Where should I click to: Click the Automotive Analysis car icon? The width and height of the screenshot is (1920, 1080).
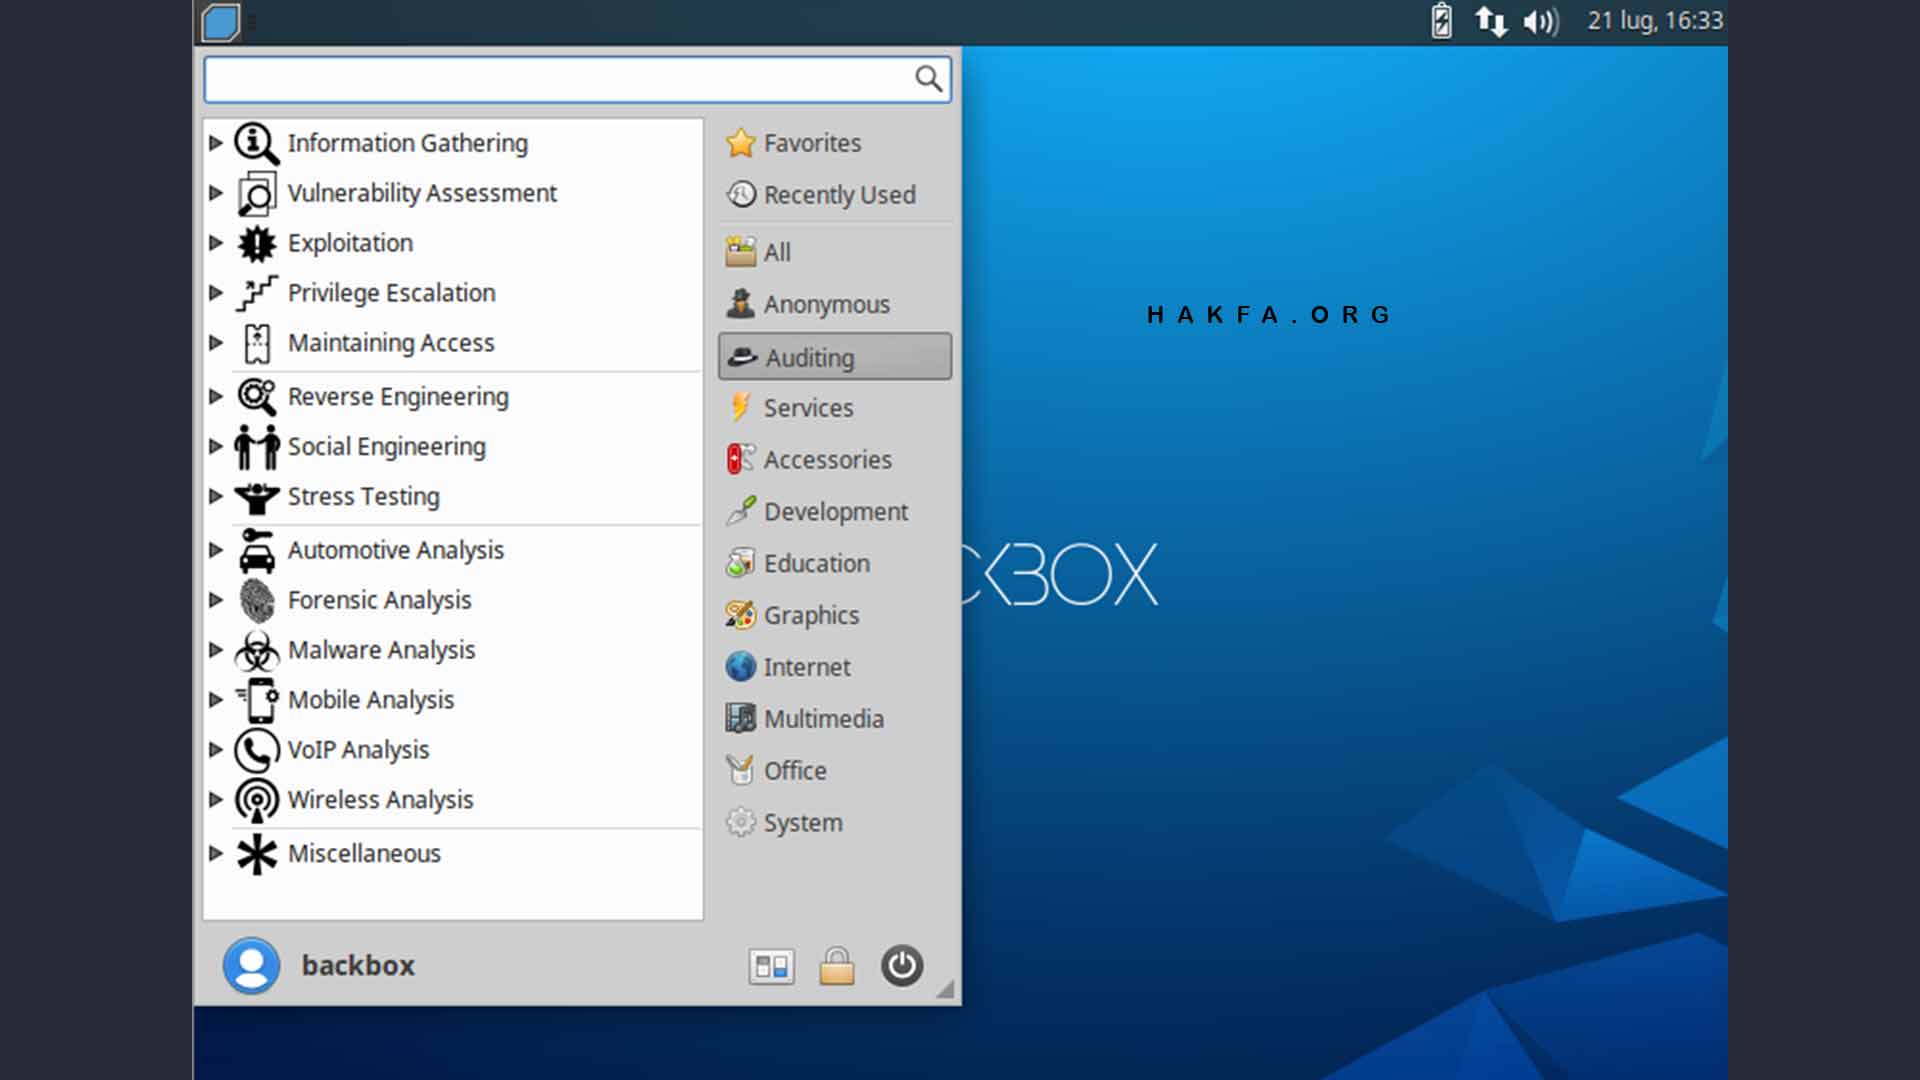coord(257,550)
